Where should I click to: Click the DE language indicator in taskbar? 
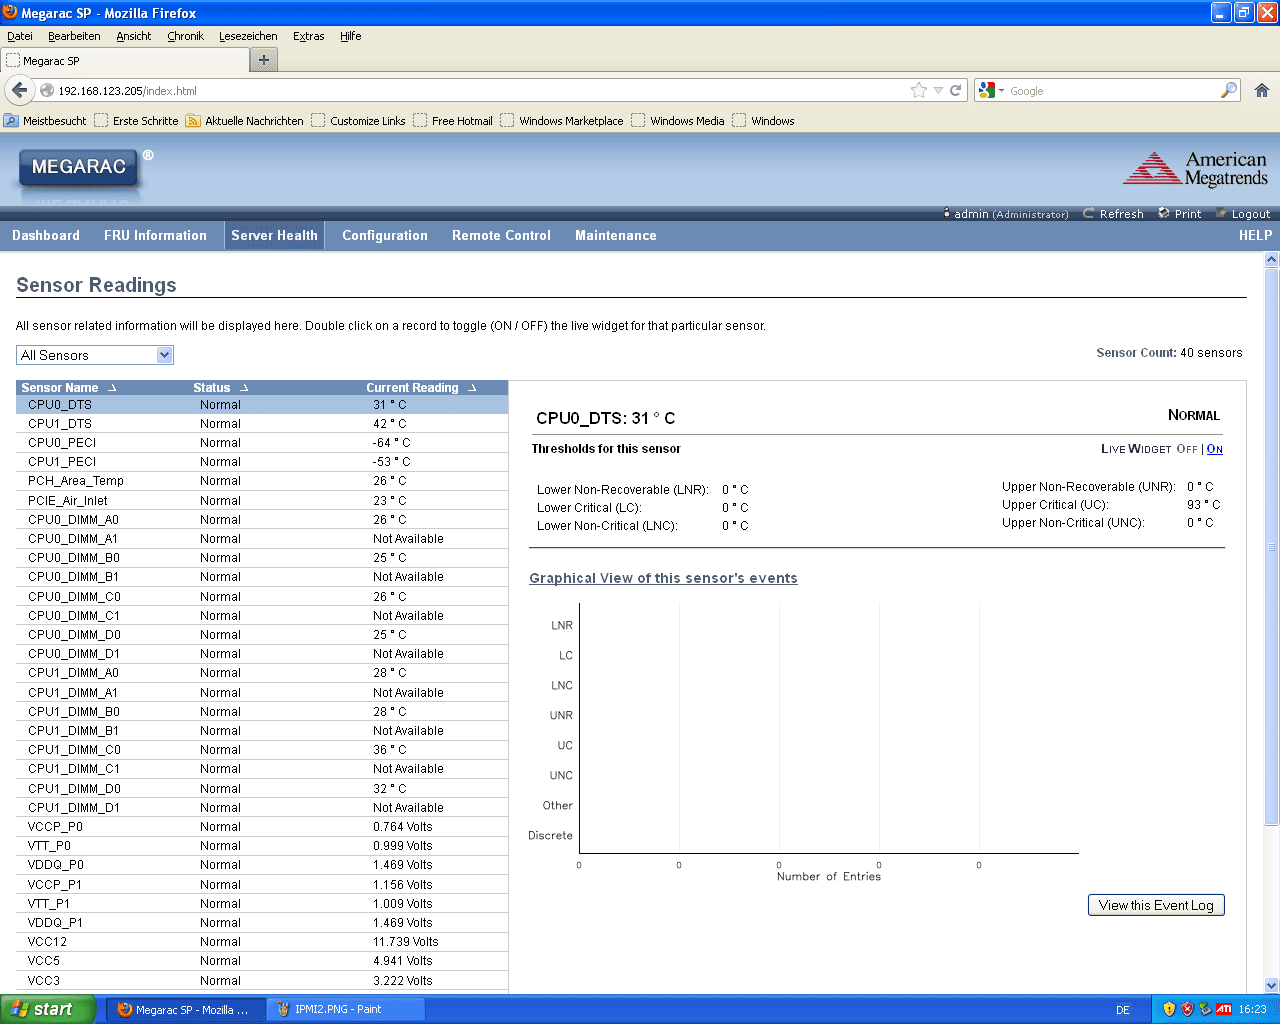[1123, 1010]
